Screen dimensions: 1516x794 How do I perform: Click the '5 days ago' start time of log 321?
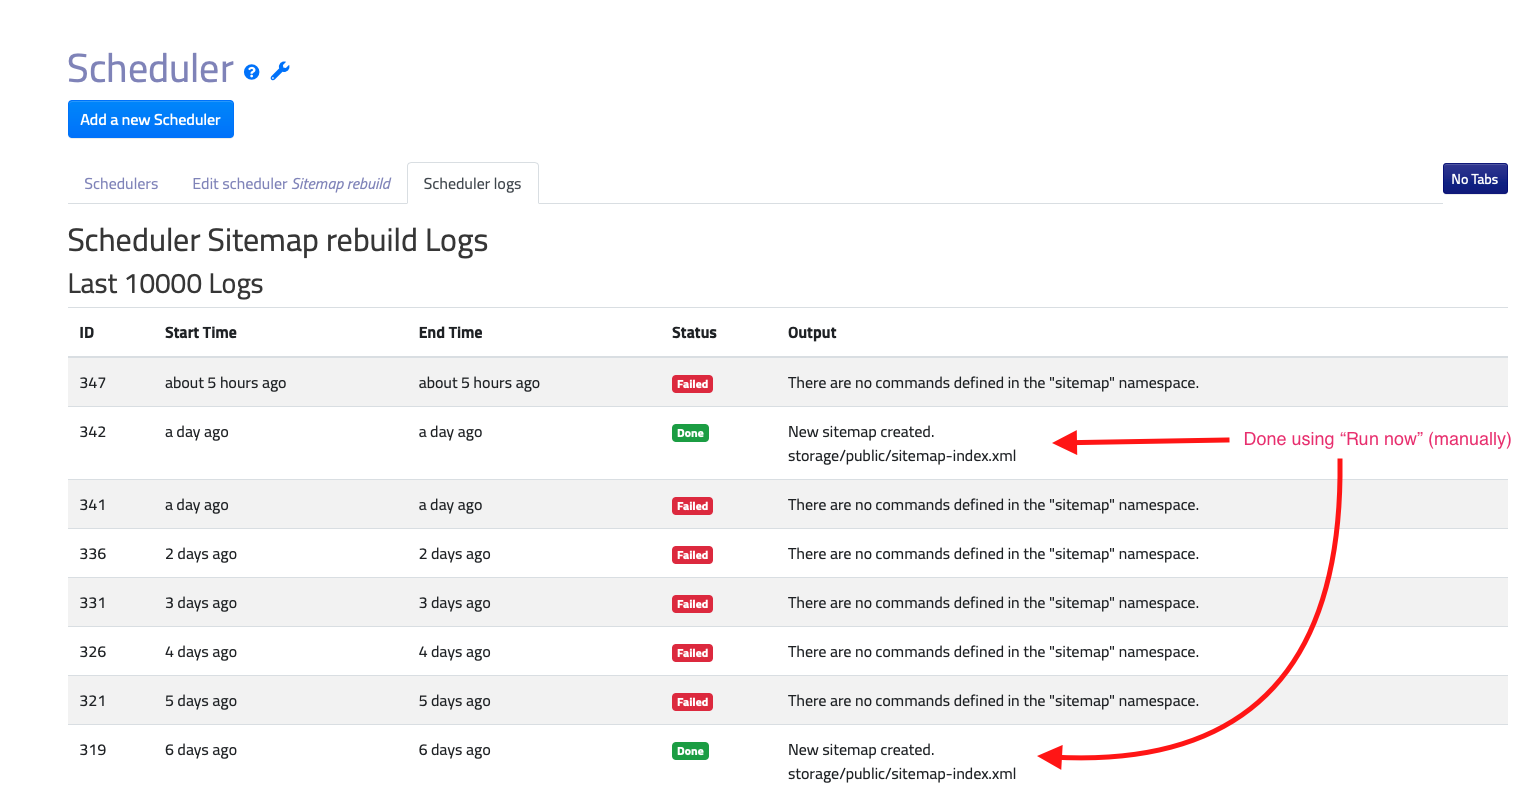201,701
